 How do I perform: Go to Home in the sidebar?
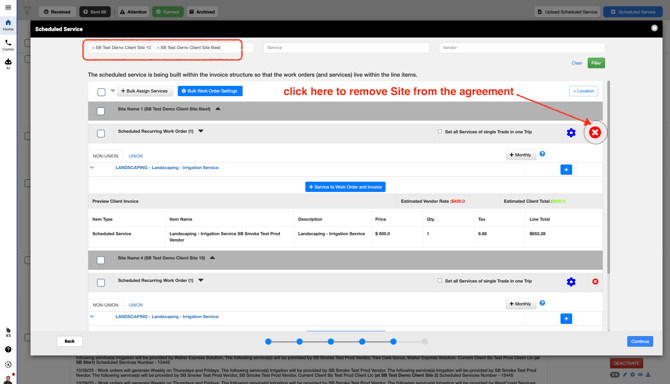click(8, 25)
